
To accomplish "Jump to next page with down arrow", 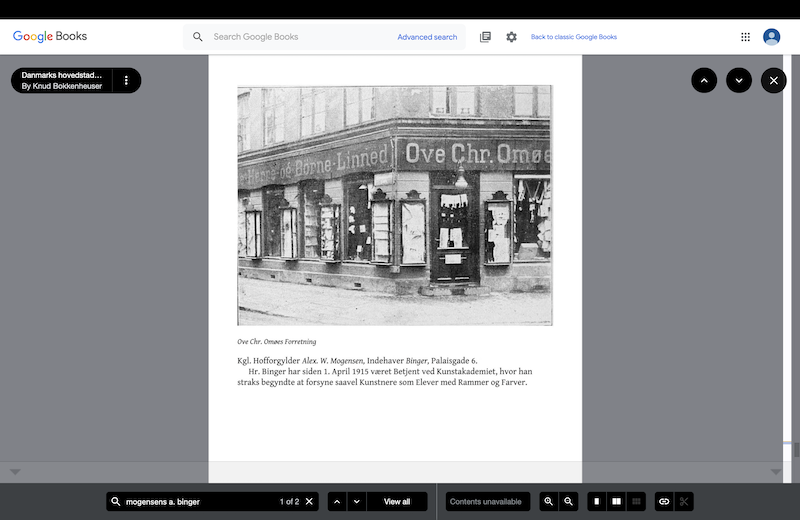I will click(x=739, y=80).
